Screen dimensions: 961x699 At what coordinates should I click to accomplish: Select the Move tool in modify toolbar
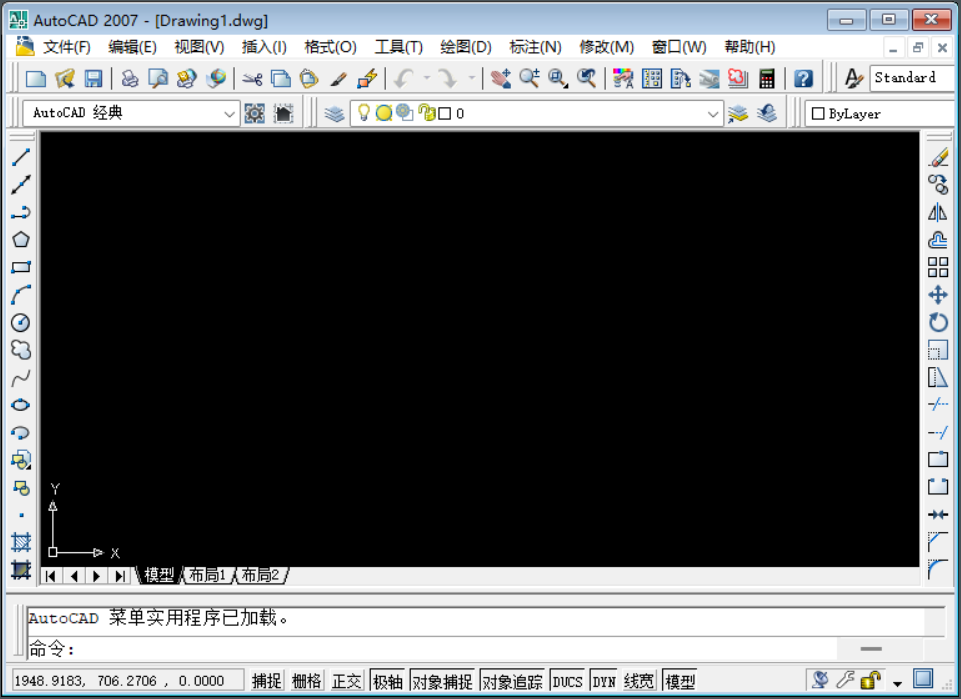(938, 295)
